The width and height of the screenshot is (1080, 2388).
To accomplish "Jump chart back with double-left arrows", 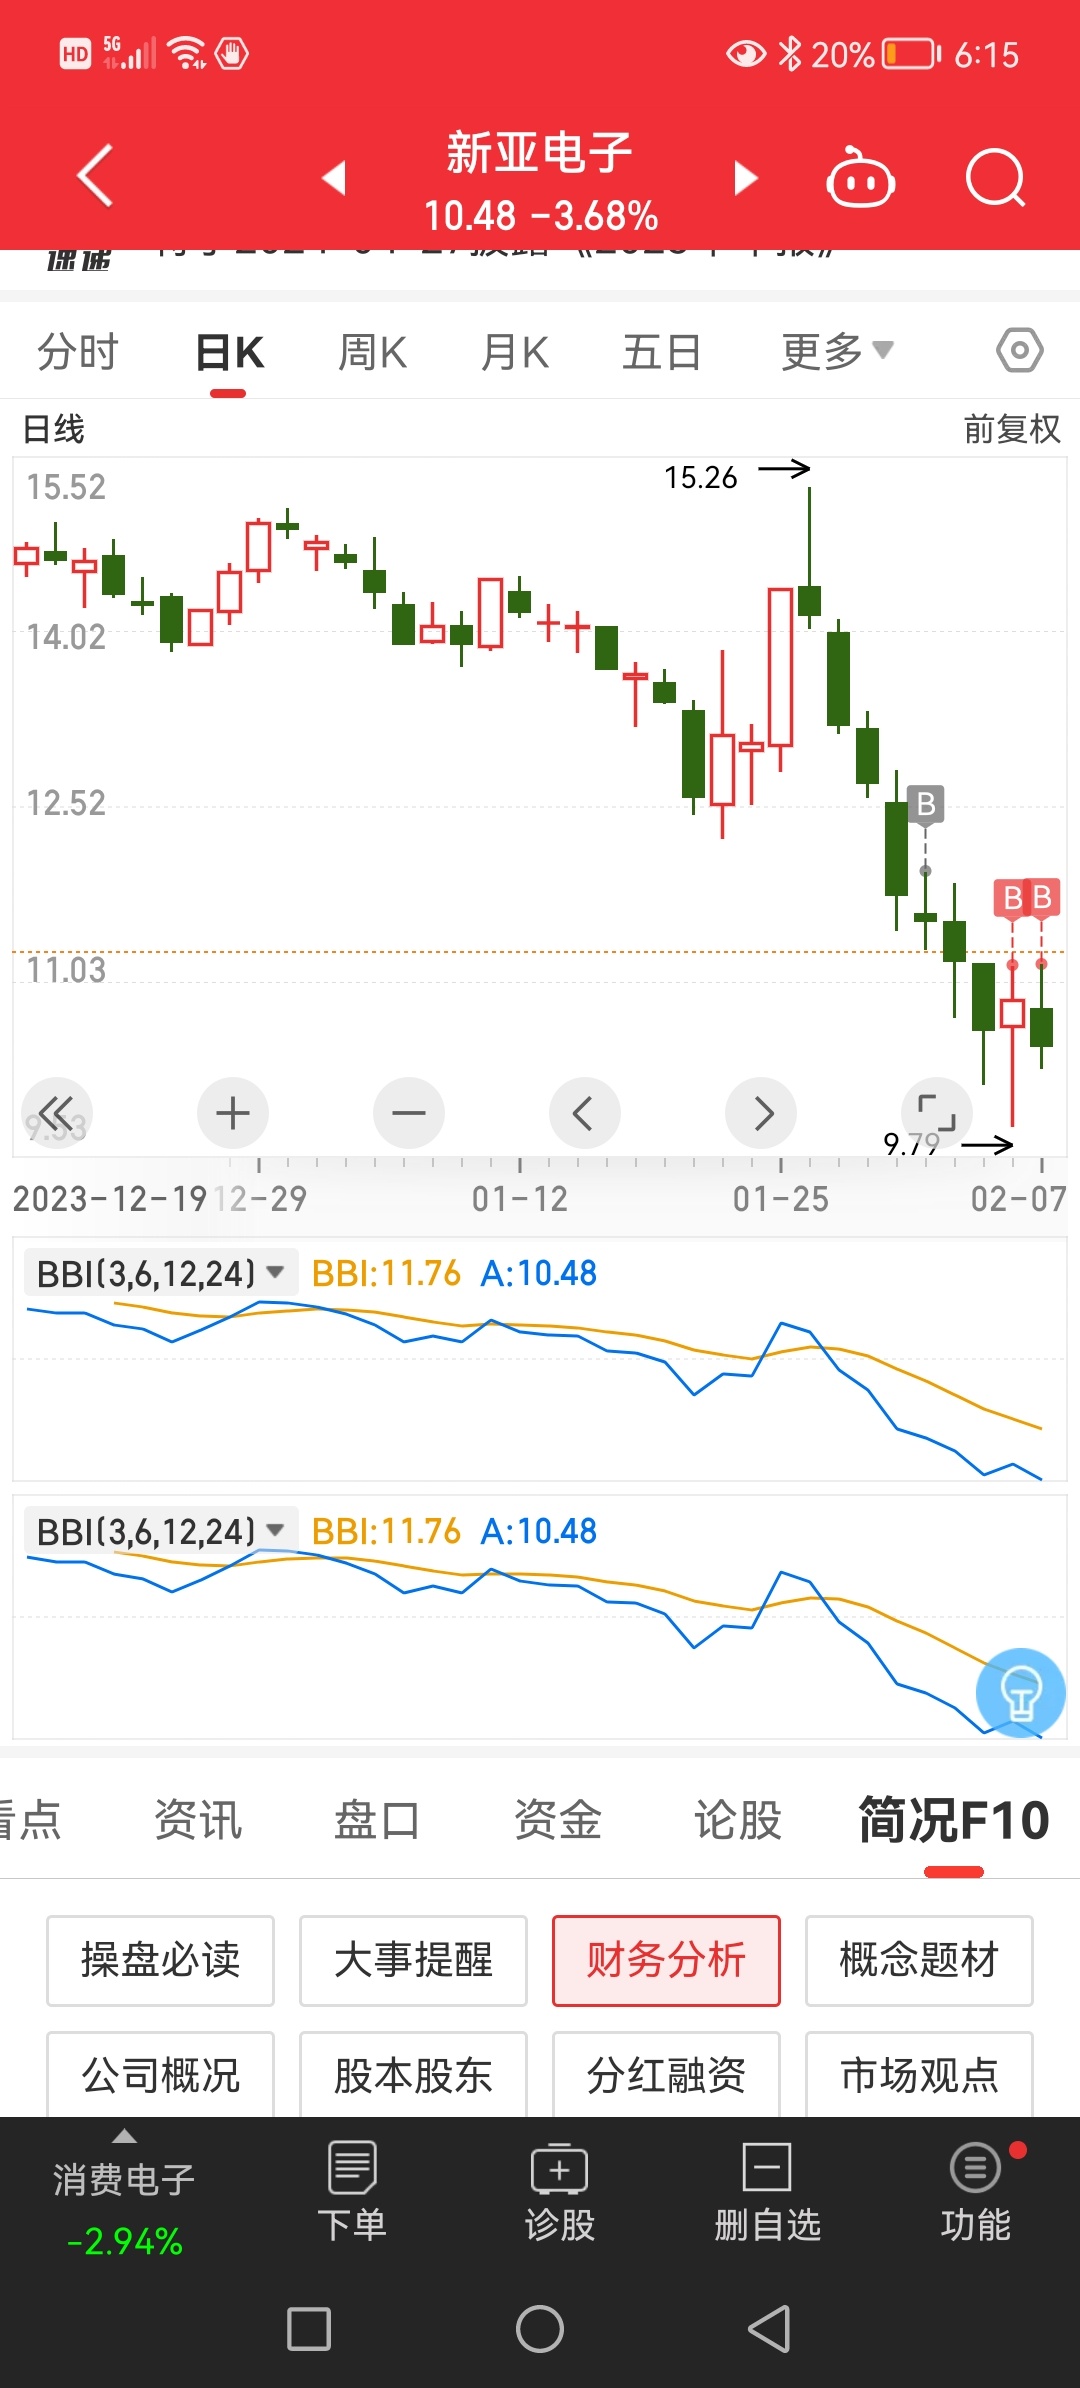I will [57, 1112].
